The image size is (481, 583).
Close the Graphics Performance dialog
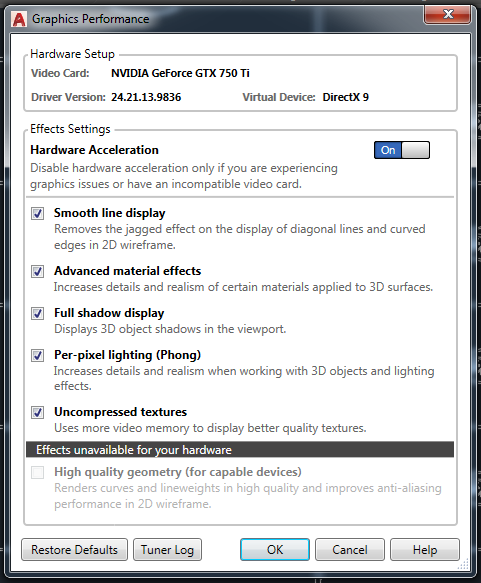[448, 15]
